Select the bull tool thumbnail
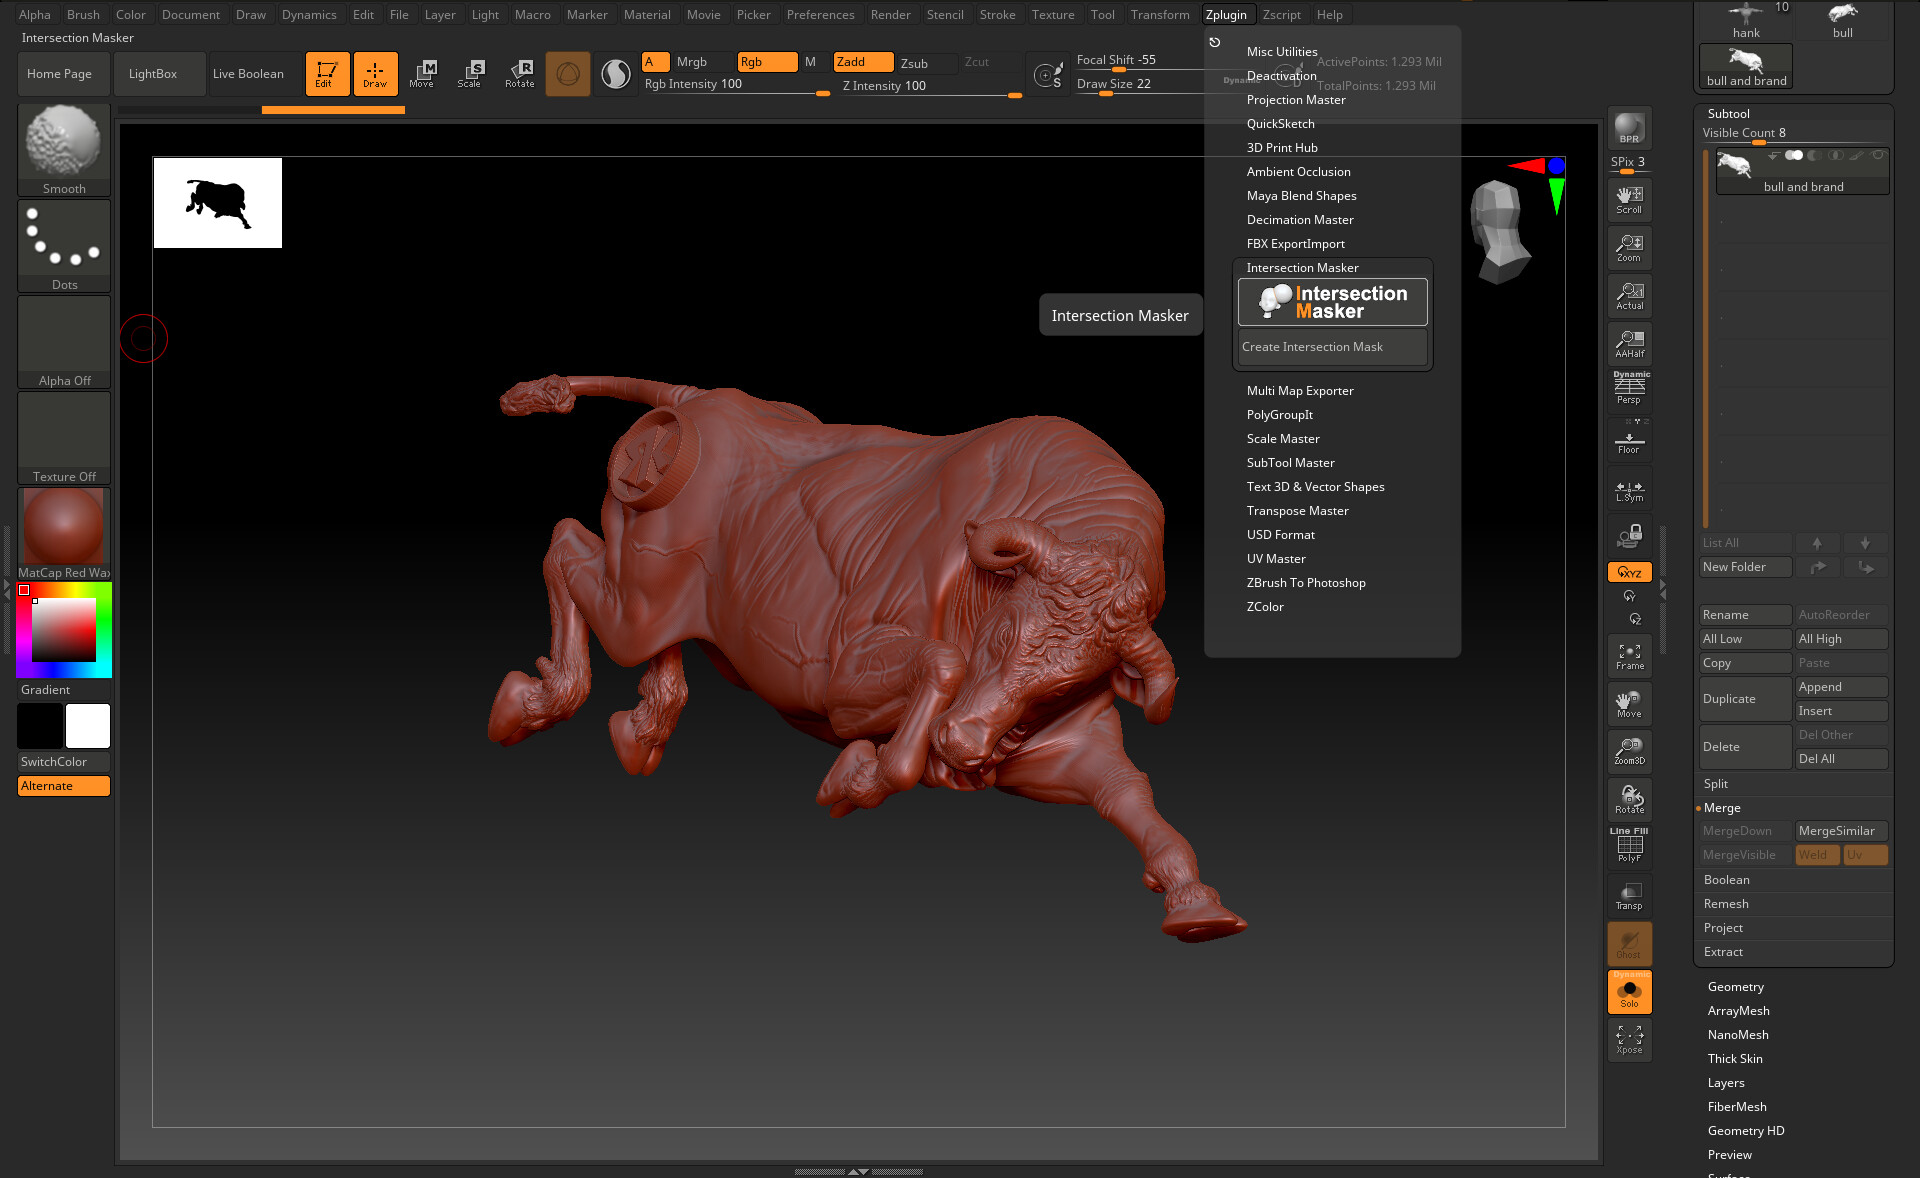1920x1178 pixels. click(1842, 20)
